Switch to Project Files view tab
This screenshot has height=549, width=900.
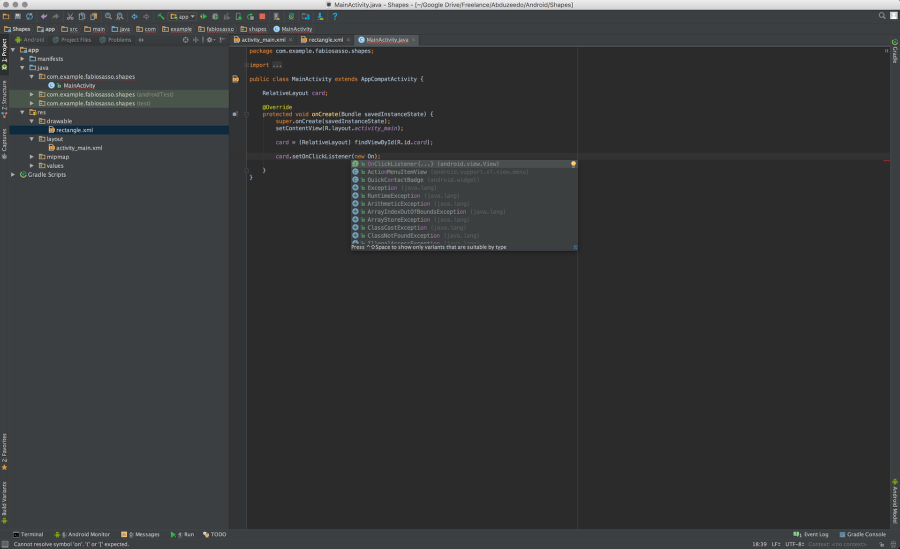[72, 40]
